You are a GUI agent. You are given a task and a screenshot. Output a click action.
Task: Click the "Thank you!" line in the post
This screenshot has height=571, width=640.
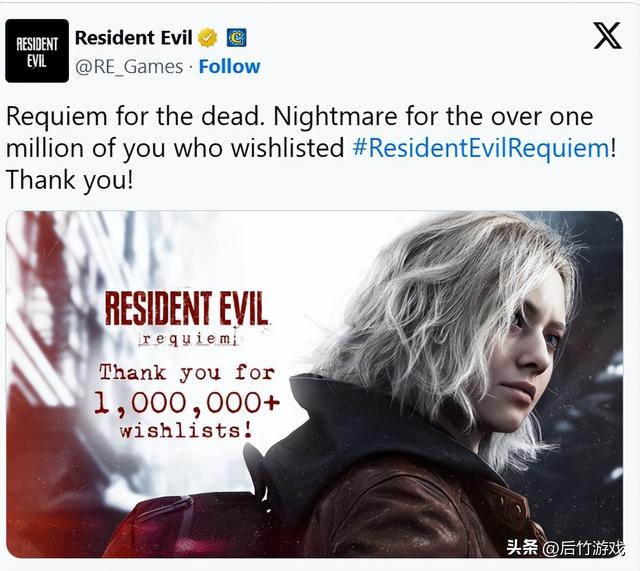click(69, 180)
